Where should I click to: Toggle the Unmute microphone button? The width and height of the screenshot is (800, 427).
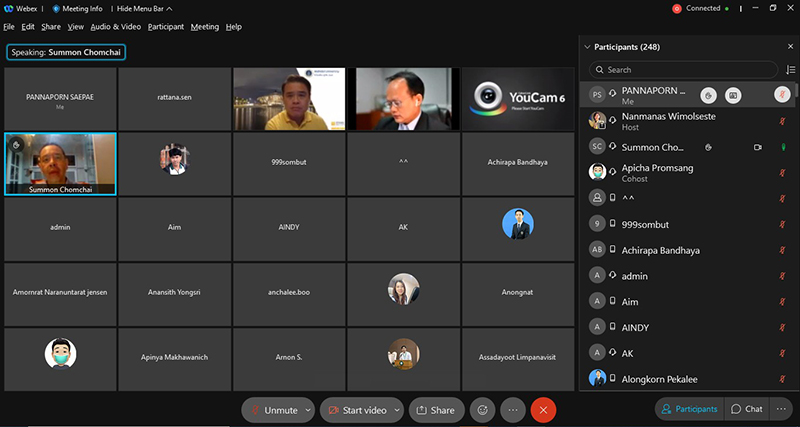coord(274,410)
